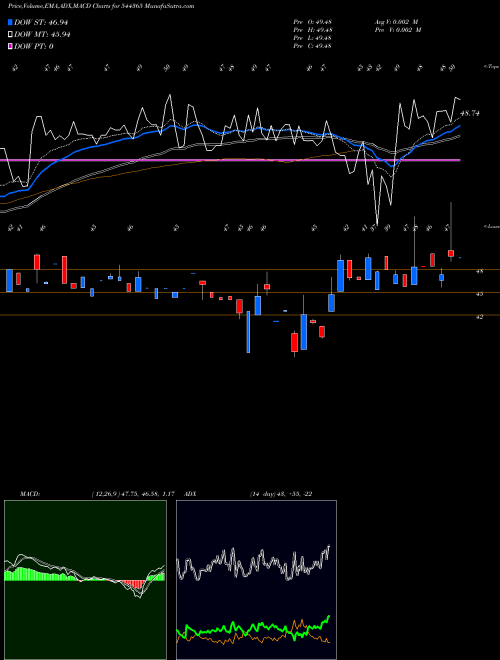Click the 'Pre O: 49.48' value
500x660 pixels.
[313, 22]
